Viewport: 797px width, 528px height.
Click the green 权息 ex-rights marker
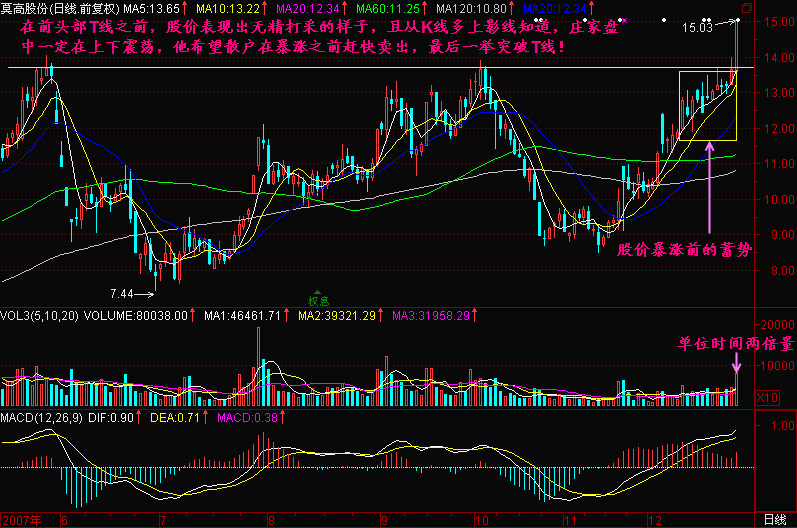pyautogui.click(x=319, y=299)
